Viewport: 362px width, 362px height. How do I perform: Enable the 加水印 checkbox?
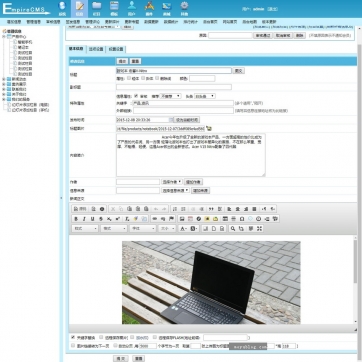[x=132, y=337]
